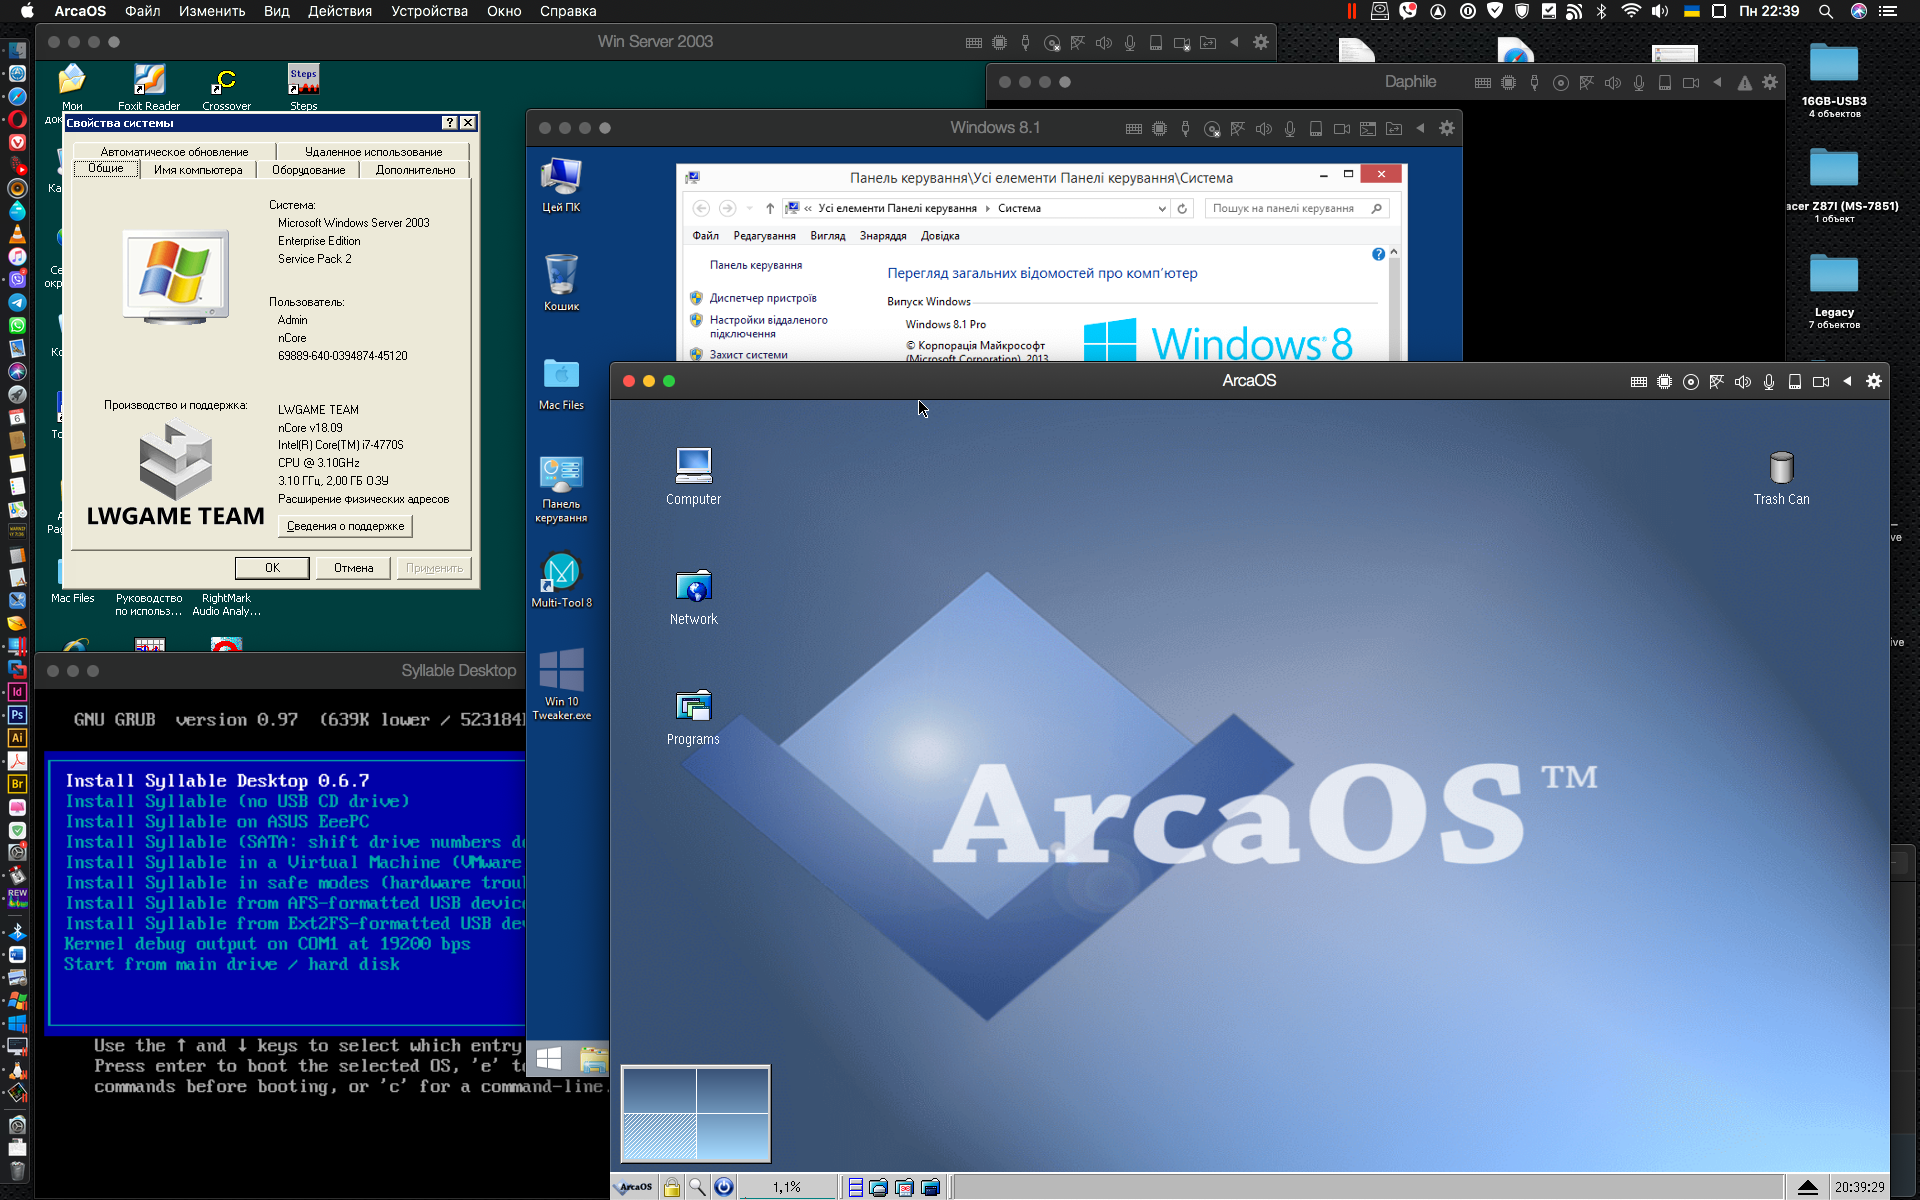Screen dimensions: 1920x1200
Task: Click refresh button in Windows 8.1 address bar
Action: (x=1182, y=209)
